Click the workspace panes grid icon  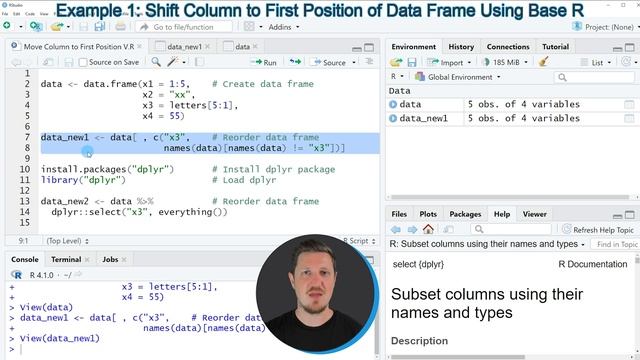tap(249, 27)
